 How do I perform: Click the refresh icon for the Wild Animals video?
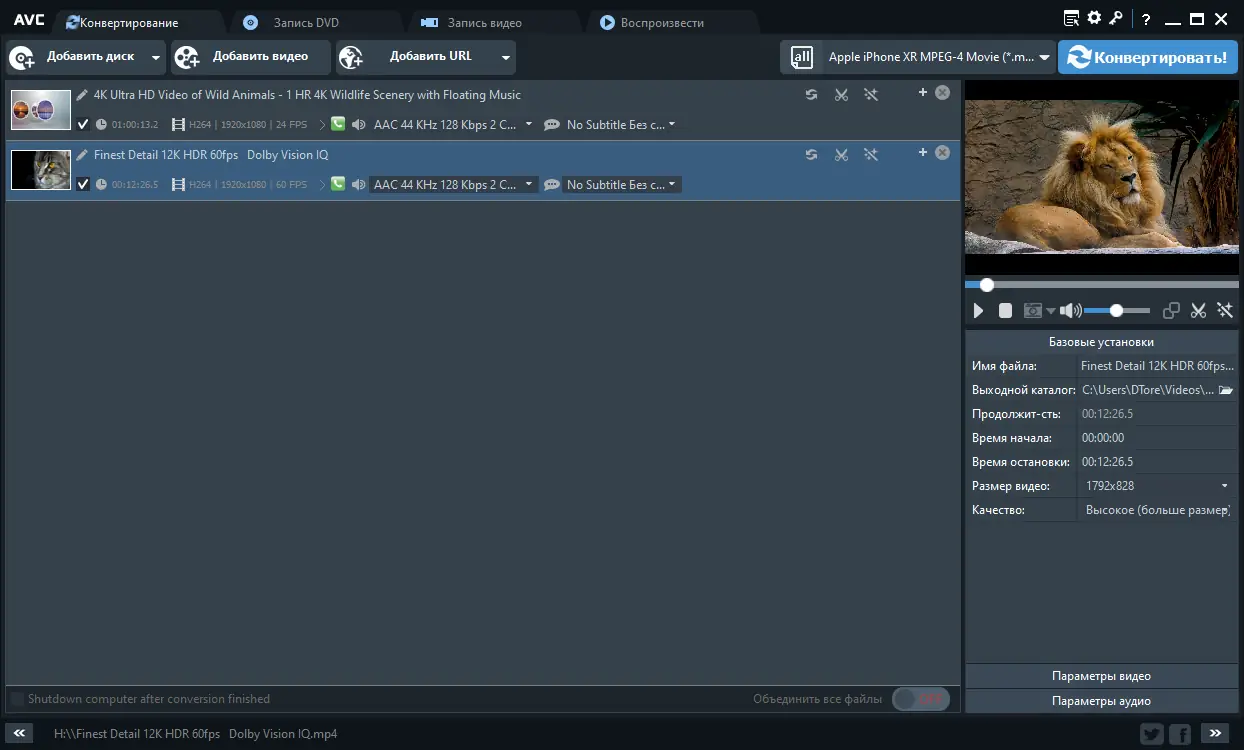coord(811,95)
